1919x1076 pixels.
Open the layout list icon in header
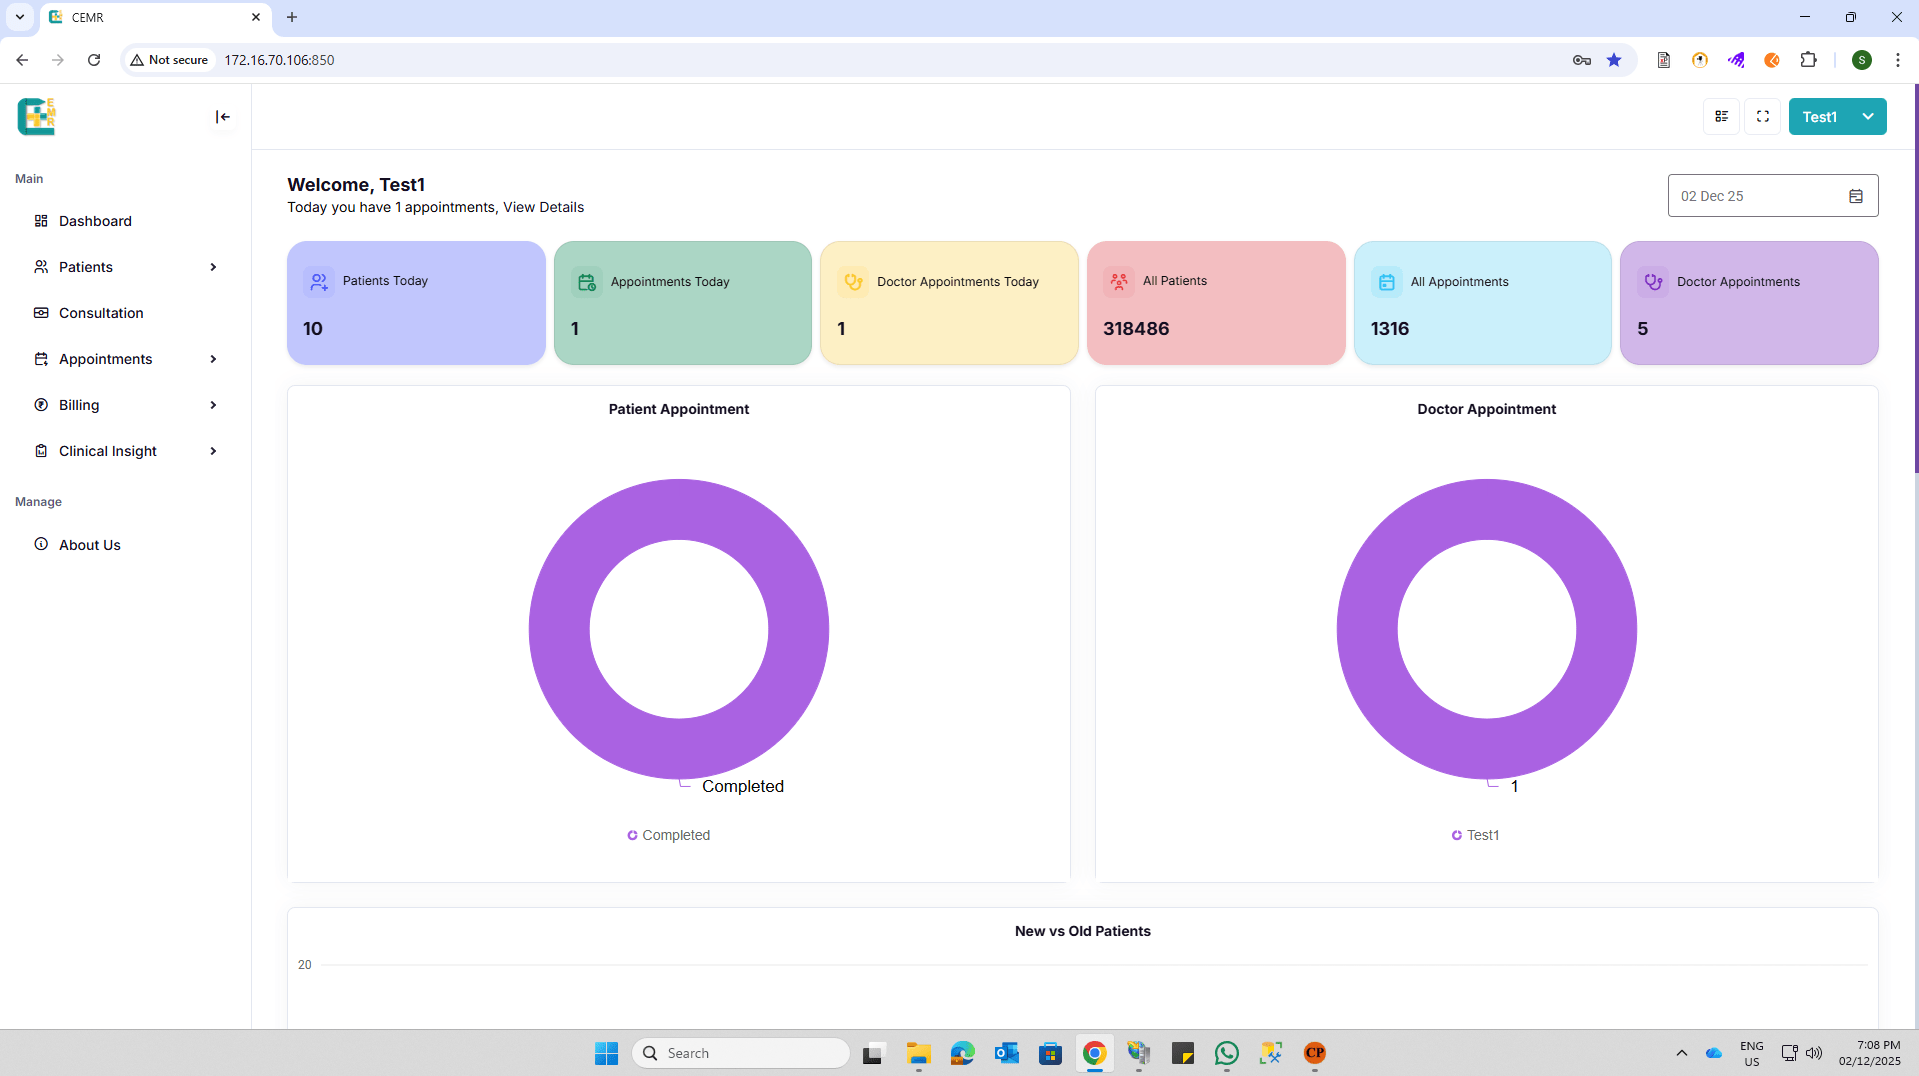click(x=1721, y=117)
